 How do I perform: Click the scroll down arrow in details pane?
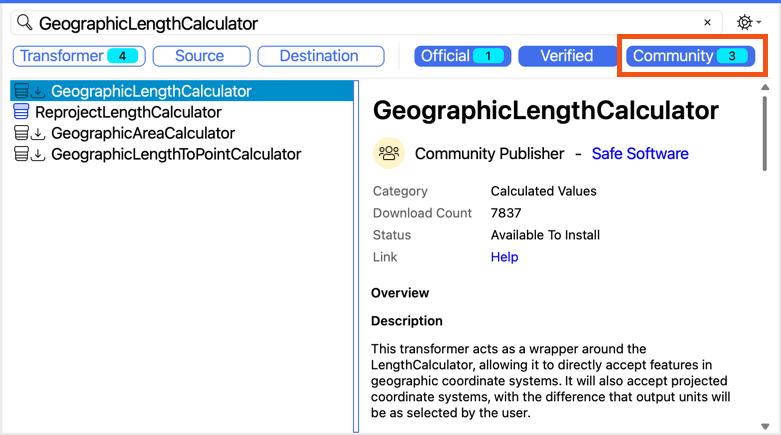click(x=765, y=426)
